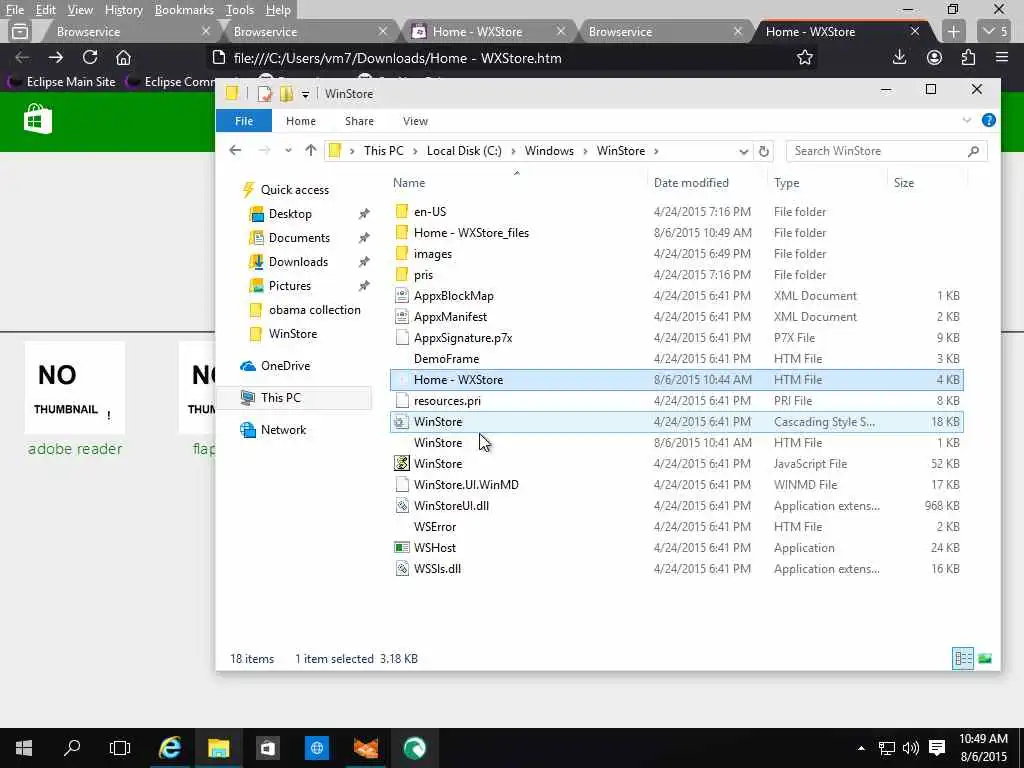Bookmark this page with star icon

pos(805,57)
